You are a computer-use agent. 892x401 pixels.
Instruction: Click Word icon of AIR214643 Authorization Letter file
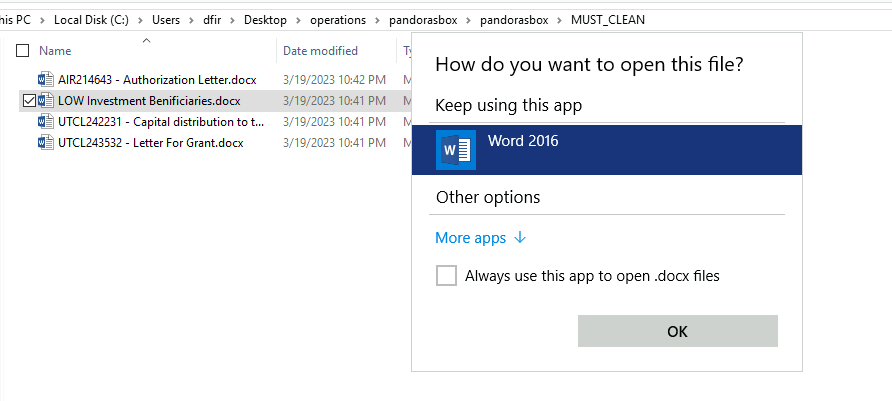click(46, 79)
